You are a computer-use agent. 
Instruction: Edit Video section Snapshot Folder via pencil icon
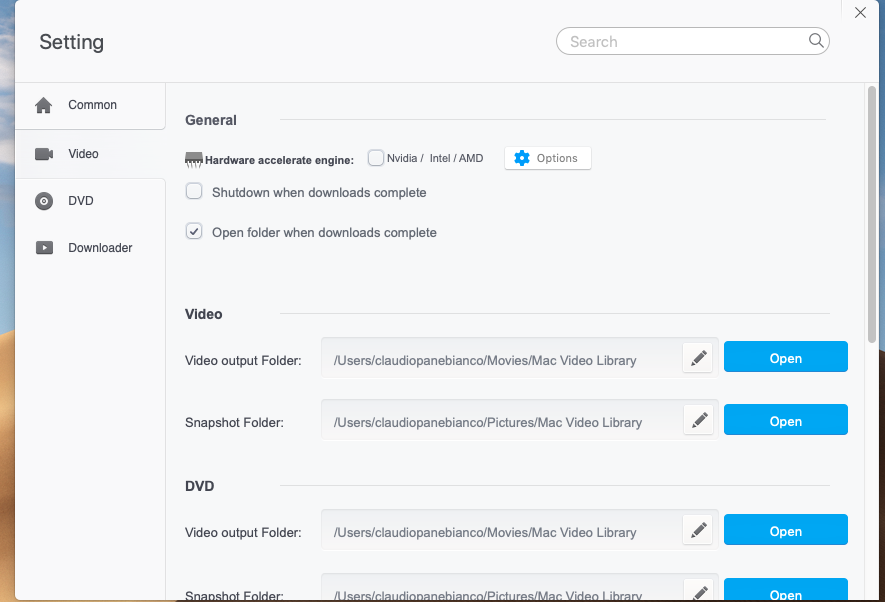coord(699,420)
